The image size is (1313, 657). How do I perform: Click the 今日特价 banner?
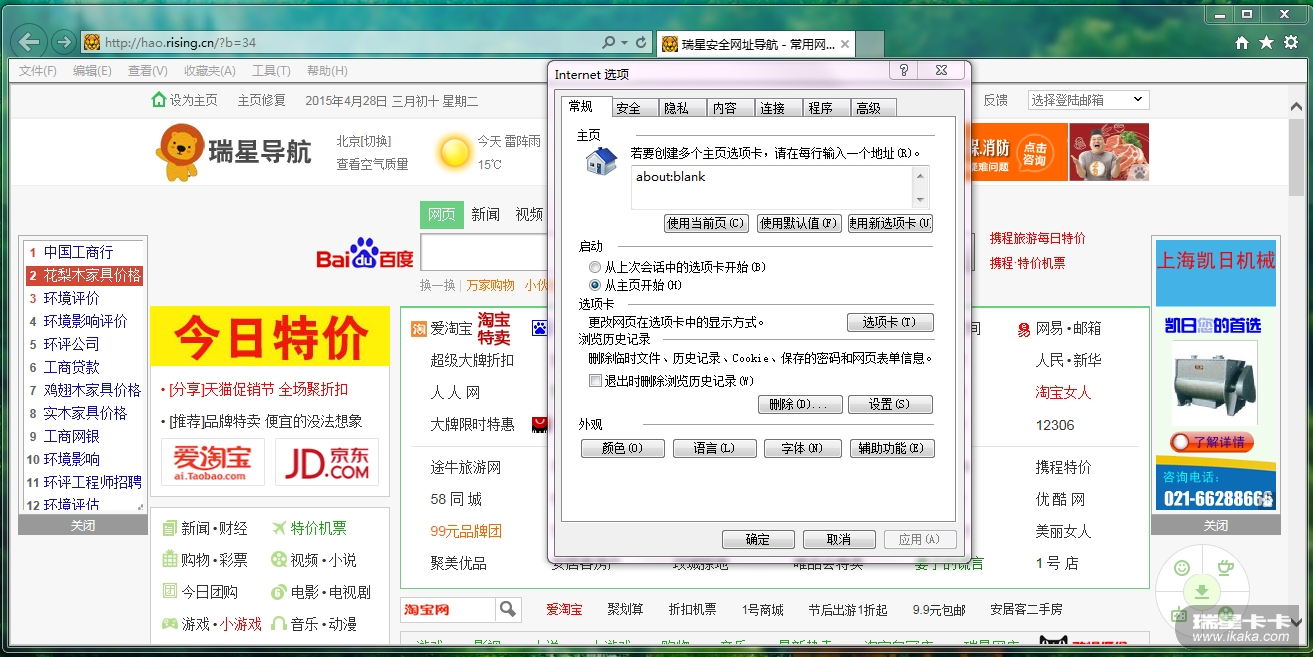(270, 337)
